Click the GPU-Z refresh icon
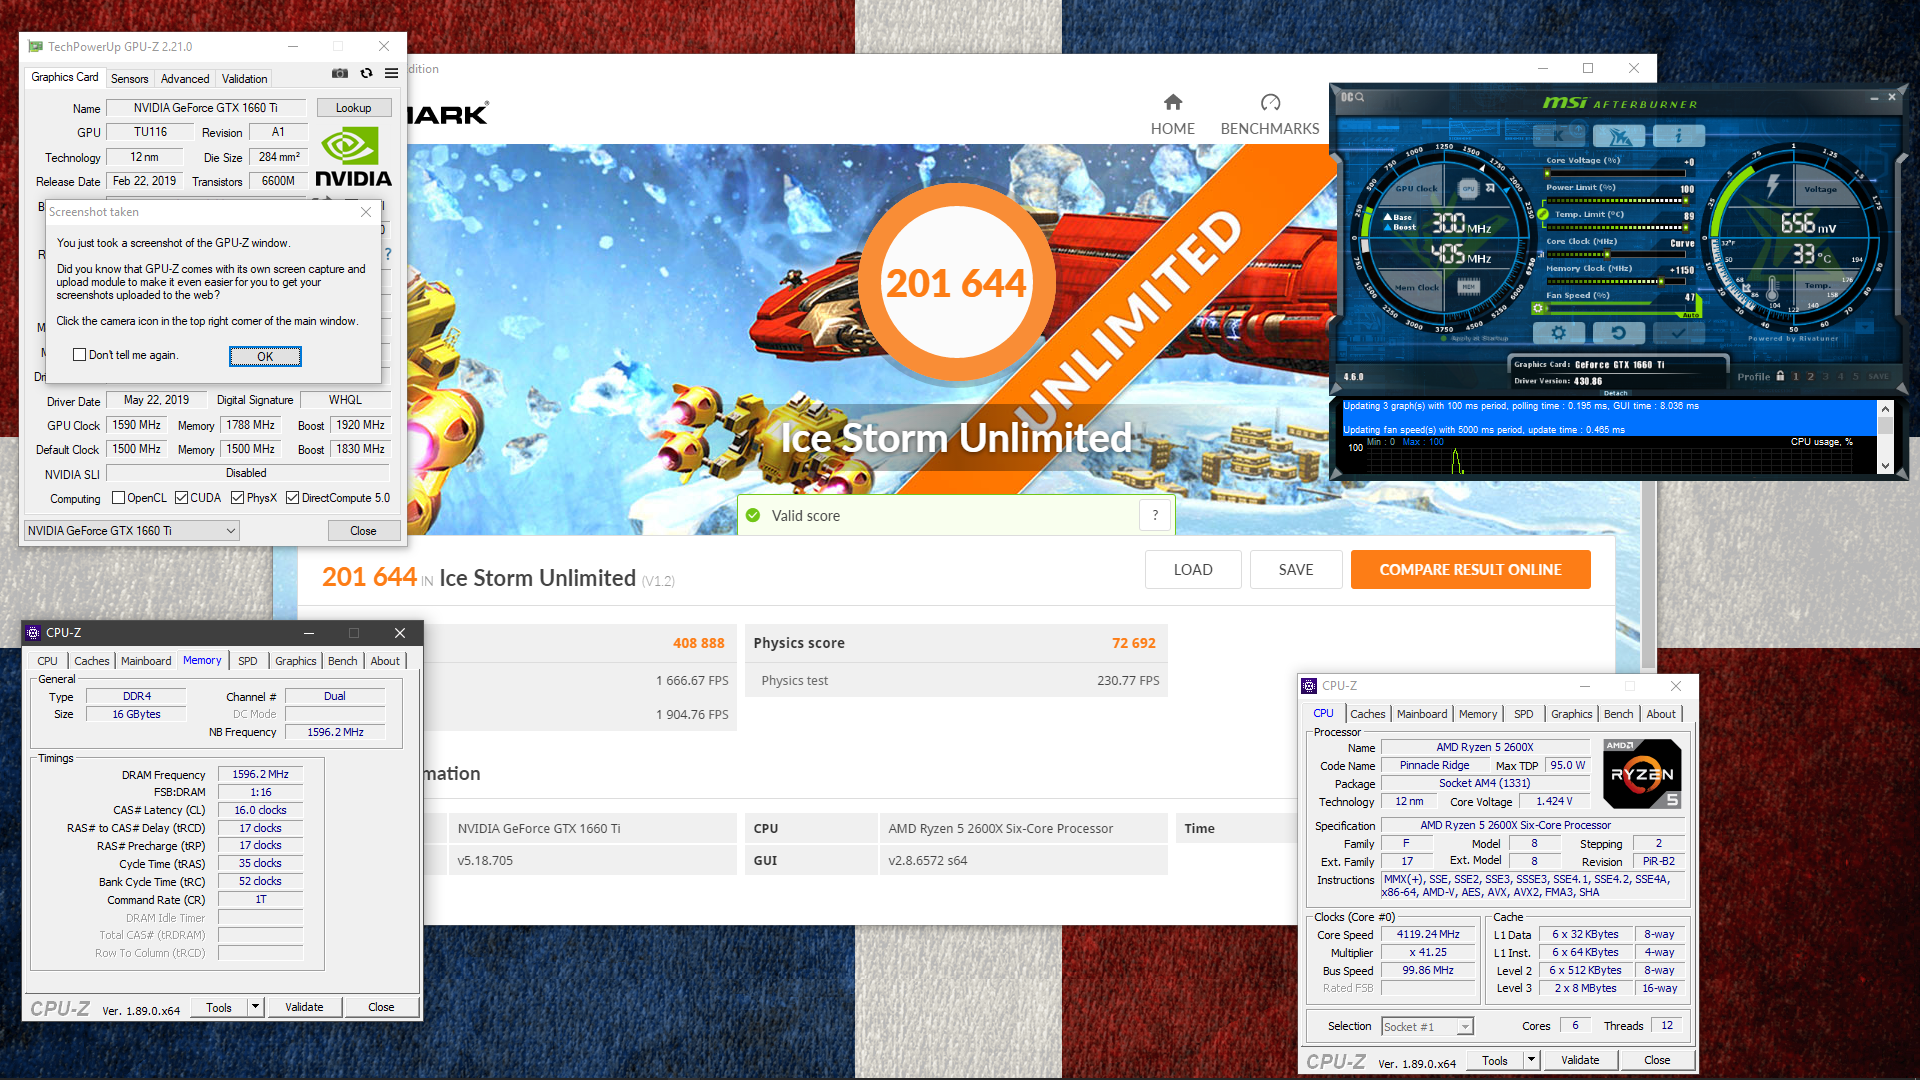This screenshot has width=1920, height=1080. click(366, 73)
